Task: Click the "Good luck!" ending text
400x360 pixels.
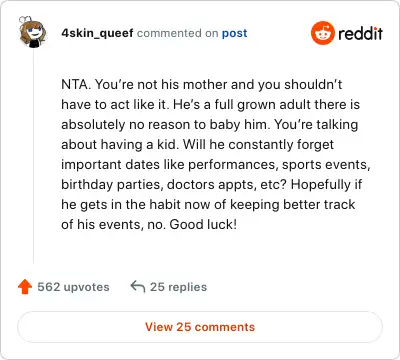Action: [x=203, y=224]
